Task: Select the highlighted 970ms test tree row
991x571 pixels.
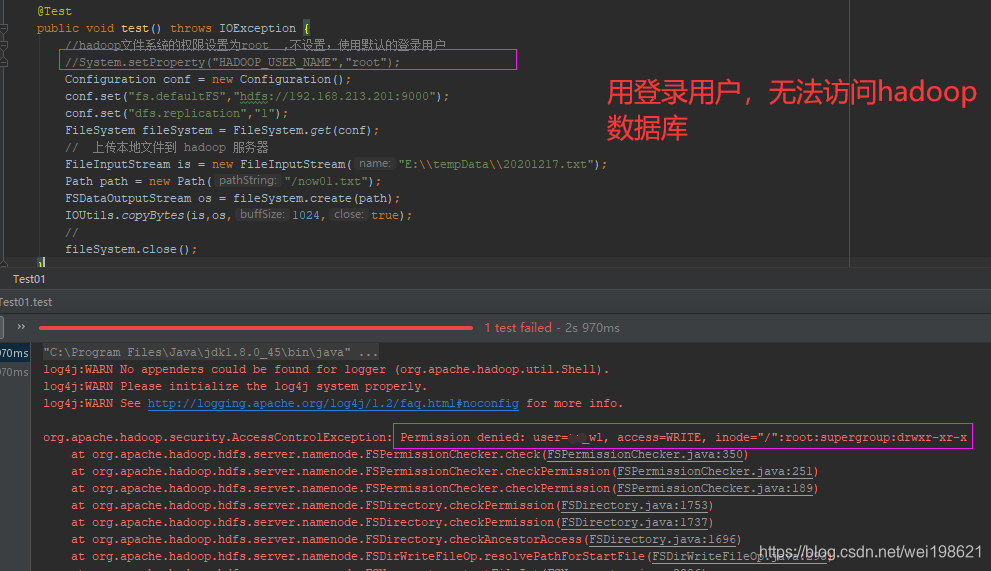Action: (15, 353)
